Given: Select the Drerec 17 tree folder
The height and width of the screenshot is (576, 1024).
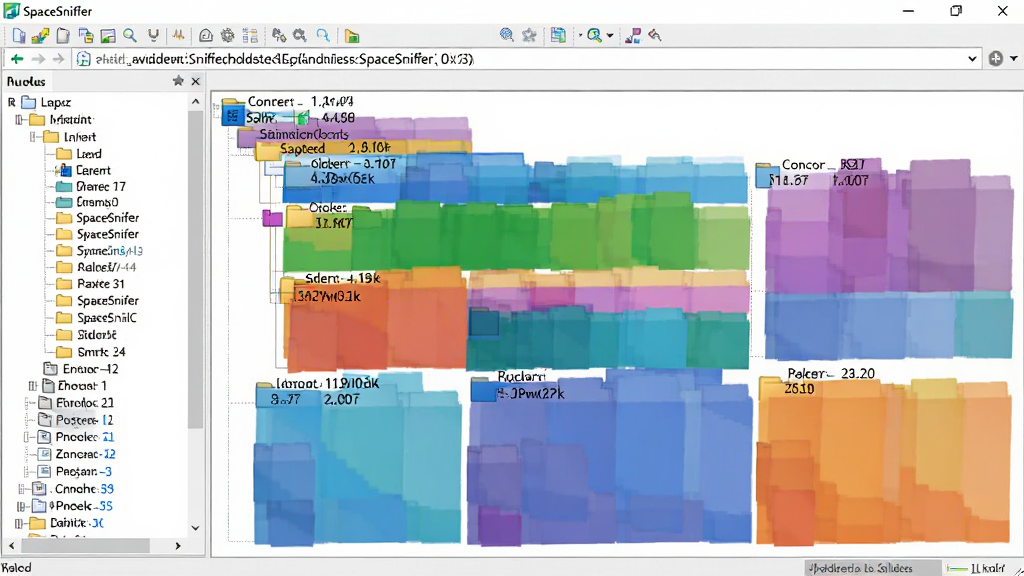Looking at the screenshot, I should coord(101,186).
